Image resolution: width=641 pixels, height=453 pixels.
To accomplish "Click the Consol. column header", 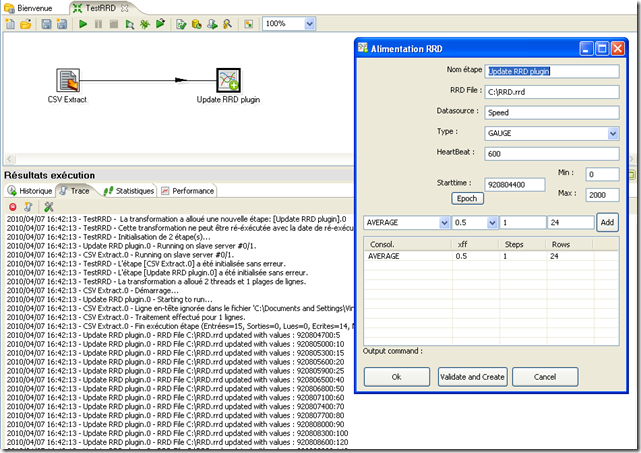I will [408, 244].
